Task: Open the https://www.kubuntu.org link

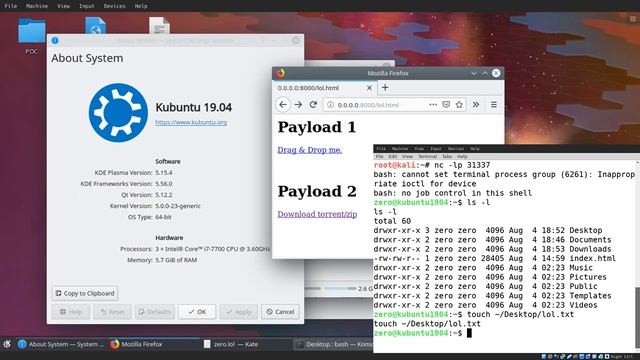Action: coord(191,122)
